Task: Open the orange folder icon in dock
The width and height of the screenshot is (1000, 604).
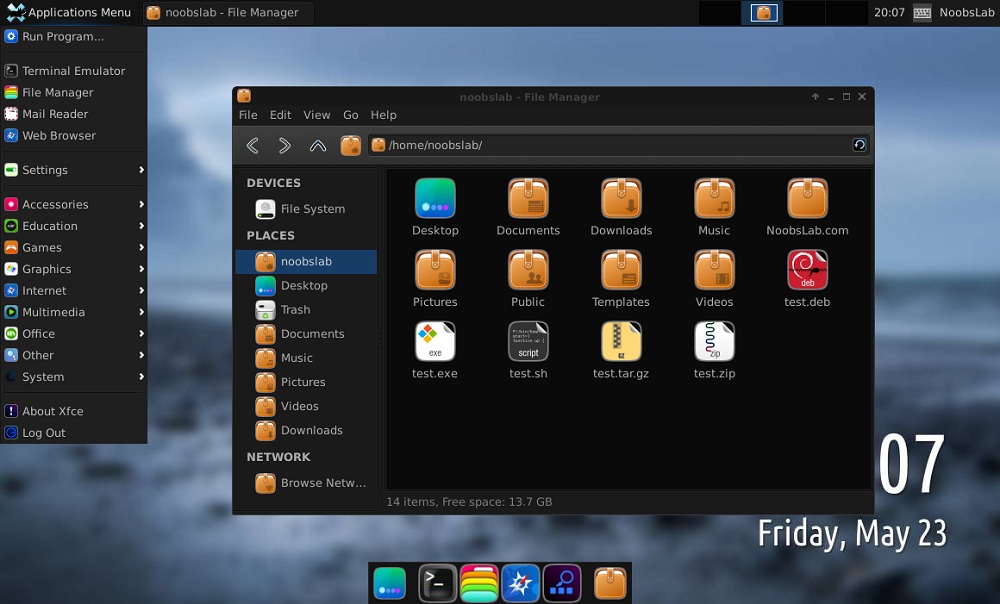Action: coord(610,583)
